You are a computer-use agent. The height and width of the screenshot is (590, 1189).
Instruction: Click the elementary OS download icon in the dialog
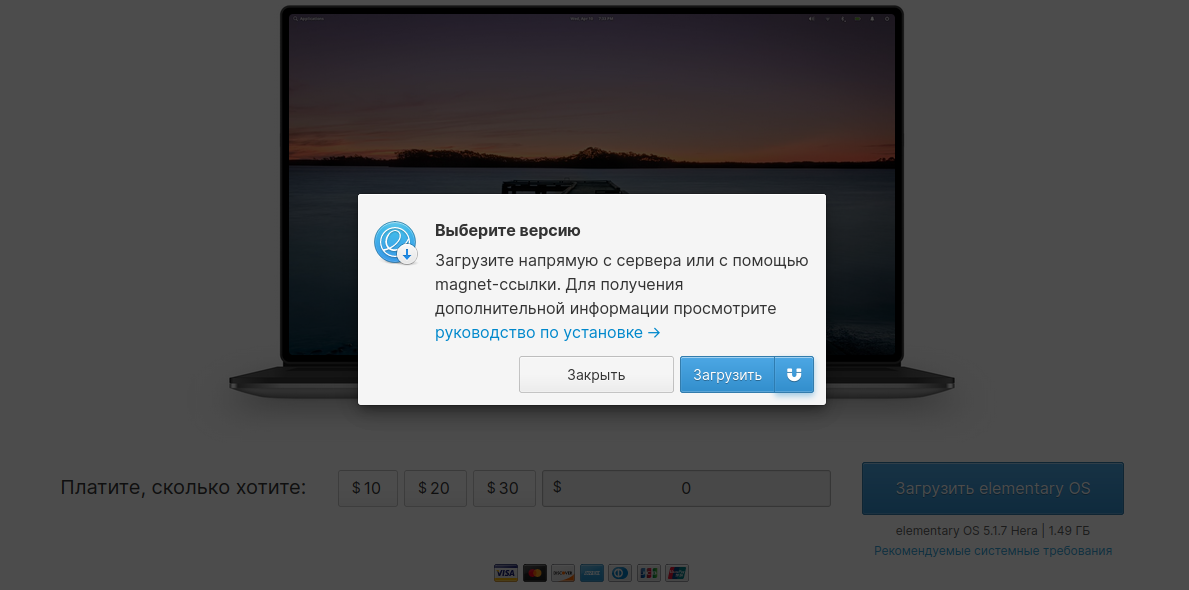pos(396,243)
